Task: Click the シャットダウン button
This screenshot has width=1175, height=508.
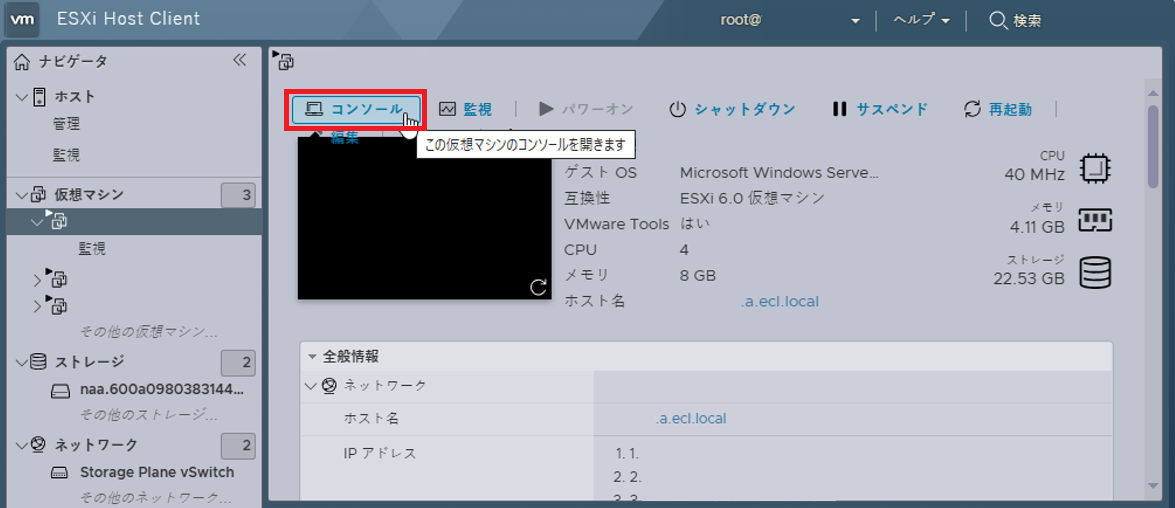Action: 731,109
